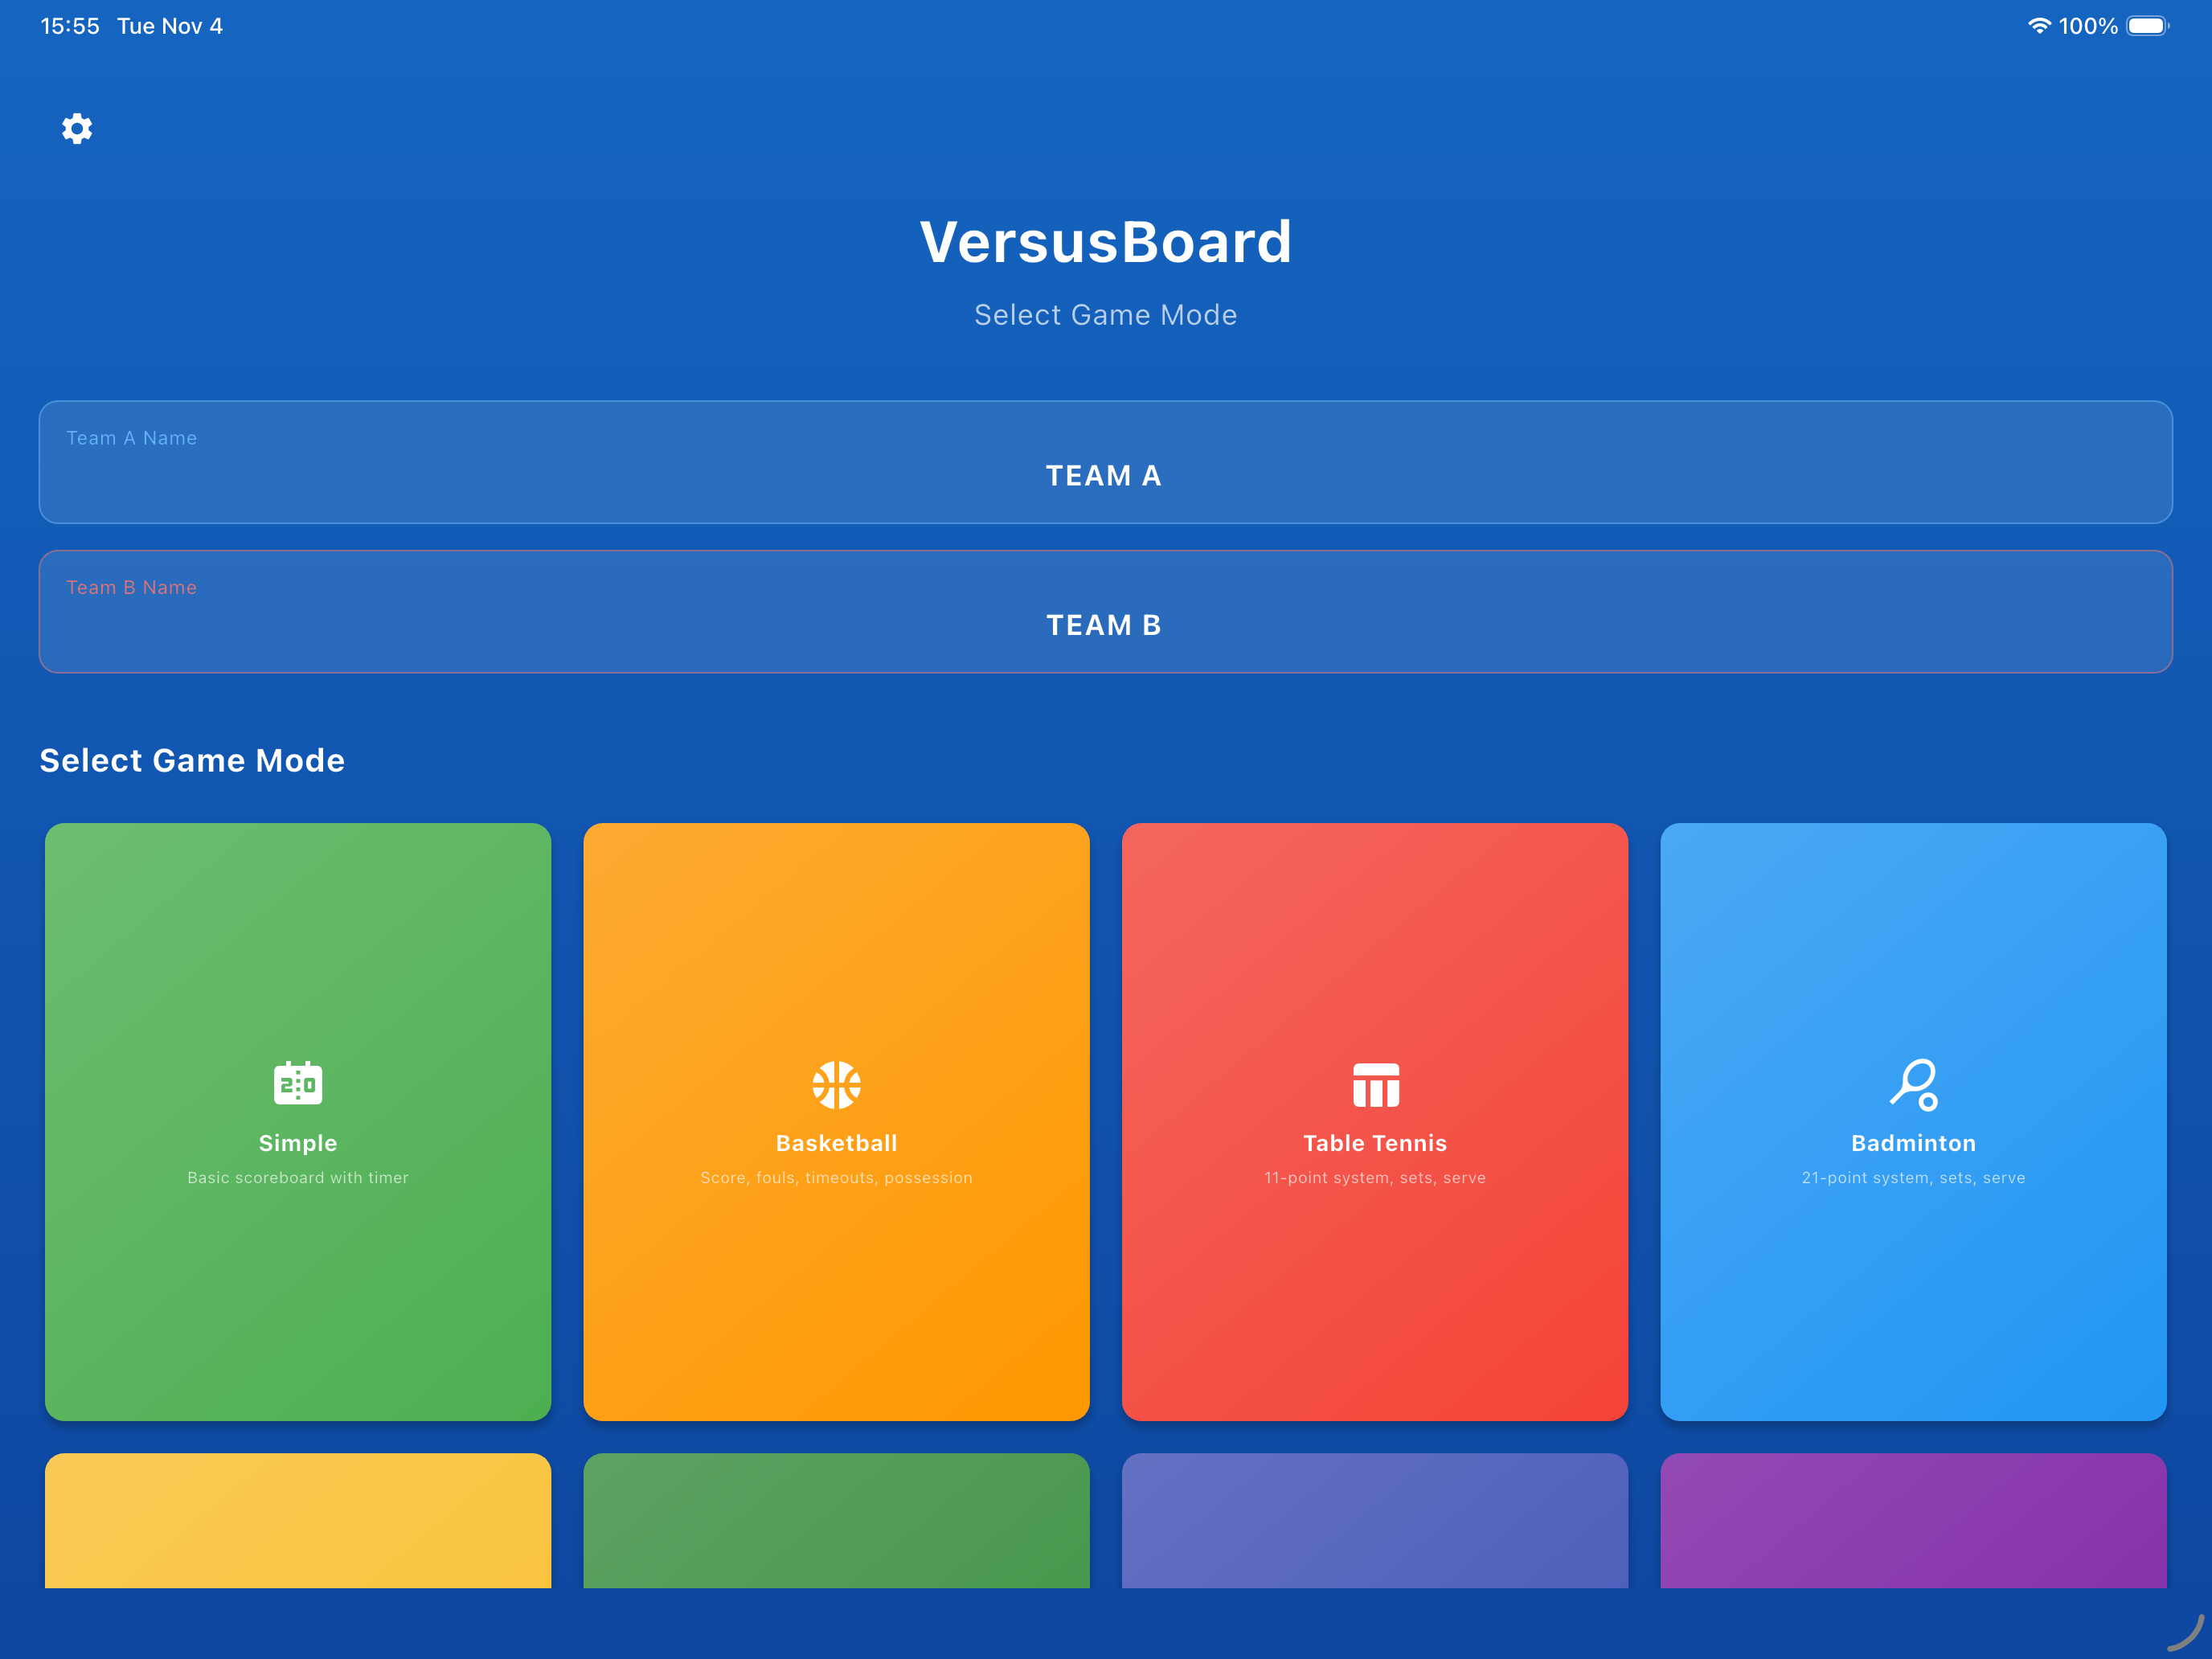The width and height of the screenshot is (2212, 1659).
Task: Click the clock showing 15:55
Action: (68, 26)
